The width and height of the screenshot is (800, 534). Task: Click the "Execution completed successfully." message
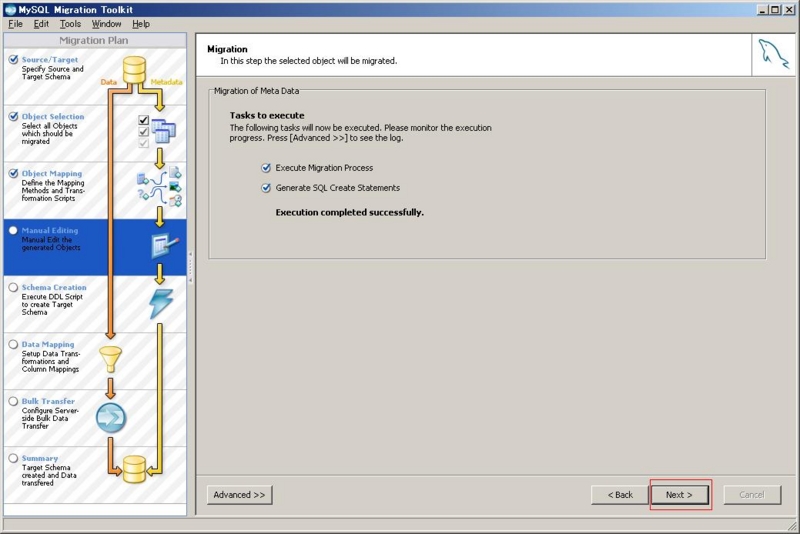pyautogui.click(x=349, y=213)
